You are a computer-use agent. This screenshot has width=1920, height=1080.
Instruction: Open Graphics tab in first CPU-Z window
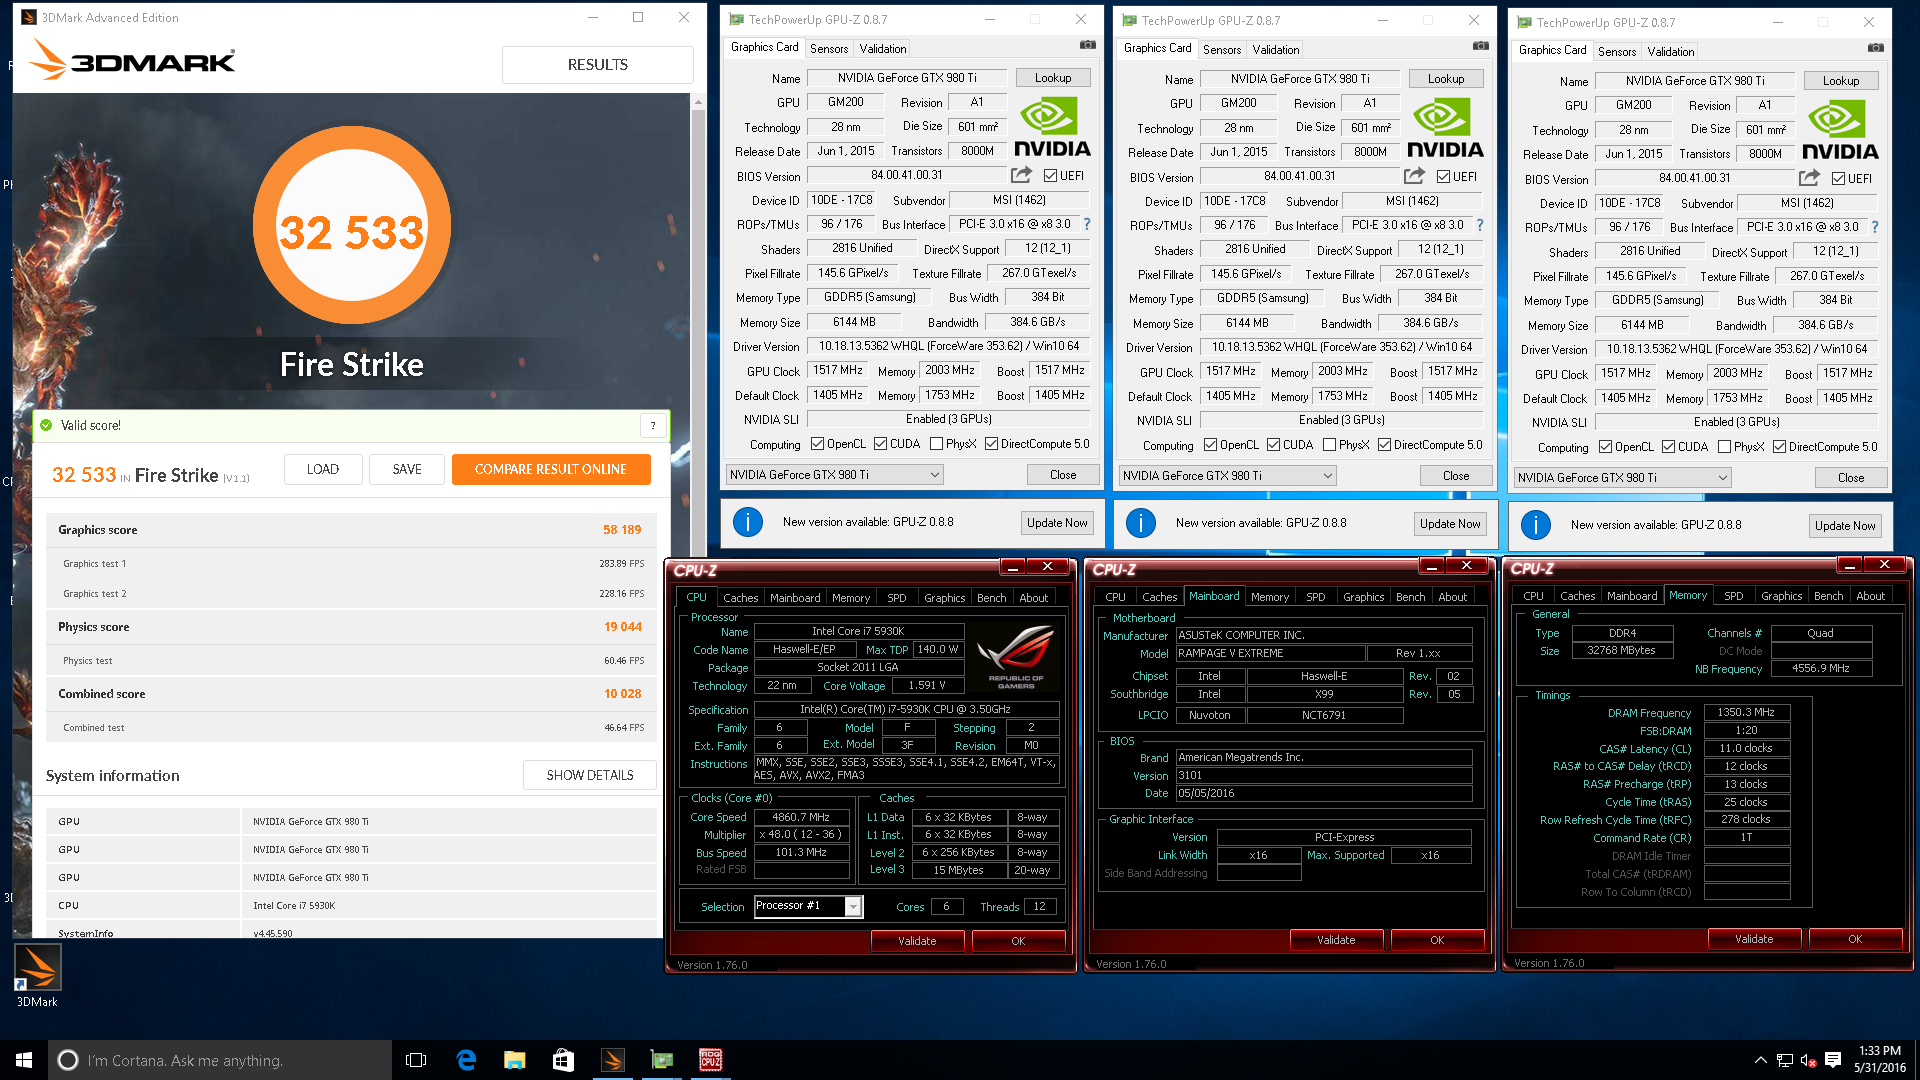945,598
